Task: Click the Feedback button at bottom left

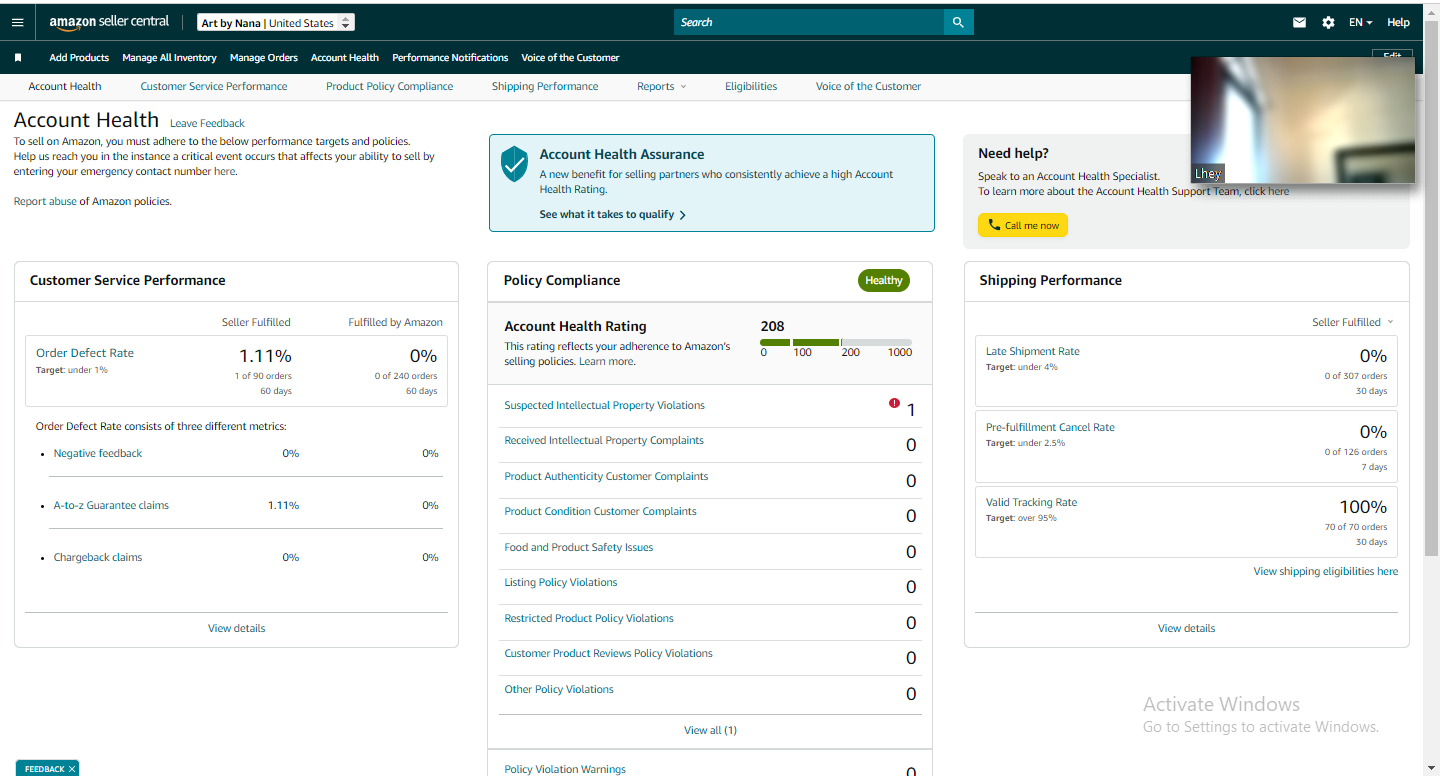Action: (x=47, y=769)
